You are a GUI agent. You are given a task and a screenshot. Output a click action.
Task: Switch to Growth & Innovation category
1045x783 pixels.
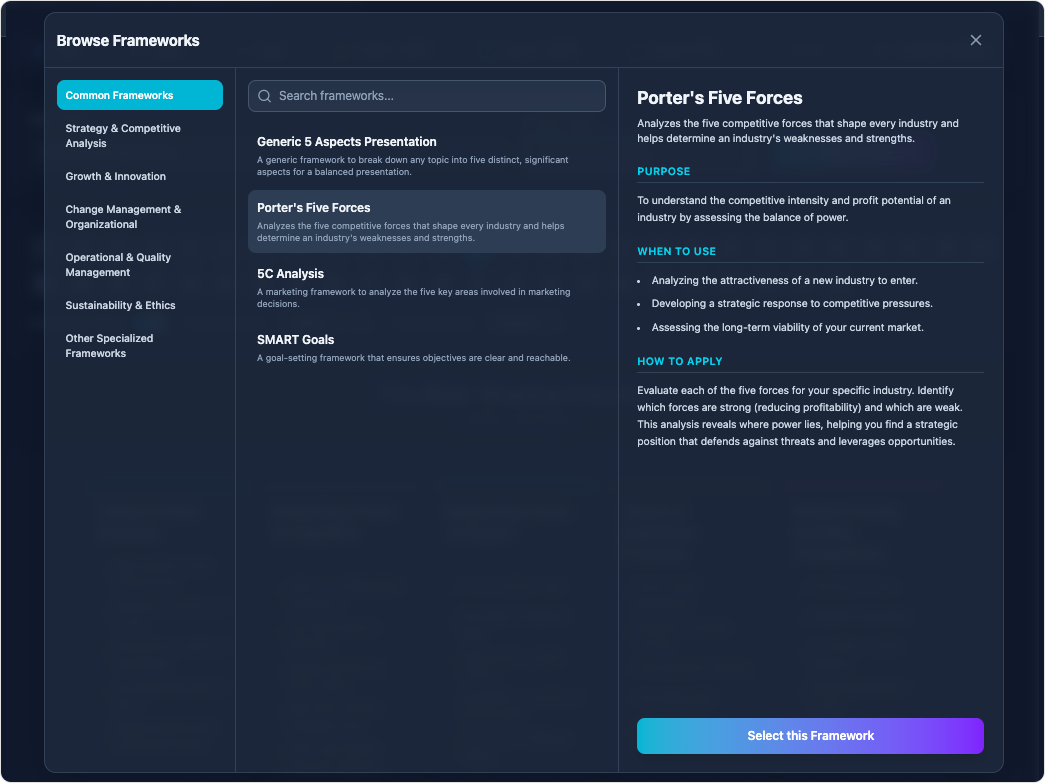(x=116, y=176)
